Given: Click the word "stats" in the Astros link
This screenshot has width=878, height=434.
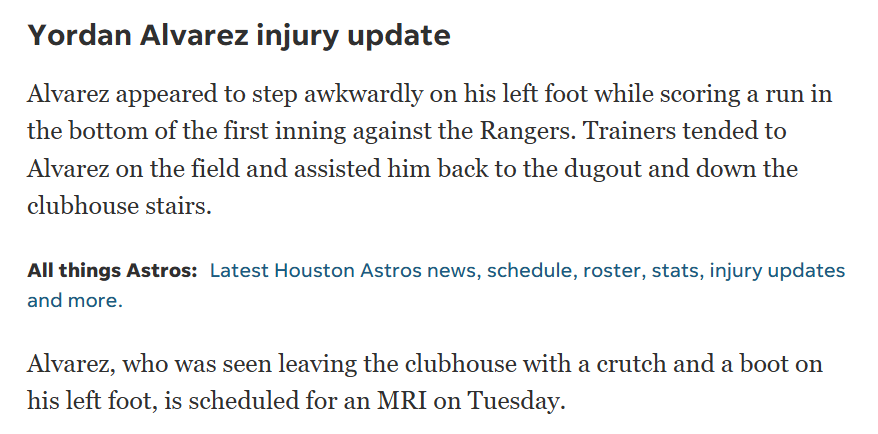Looking at the screenshot, I should pyautogui.click(x=676, y=271).
